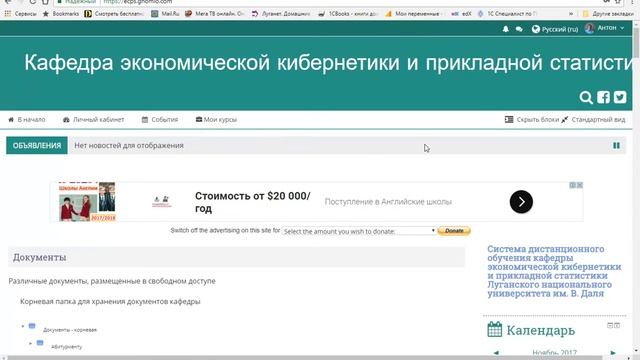The width and height of the screenshot is (640, 360).
Task: Select the Абитуриенту folder
Action: coord(67,347)
